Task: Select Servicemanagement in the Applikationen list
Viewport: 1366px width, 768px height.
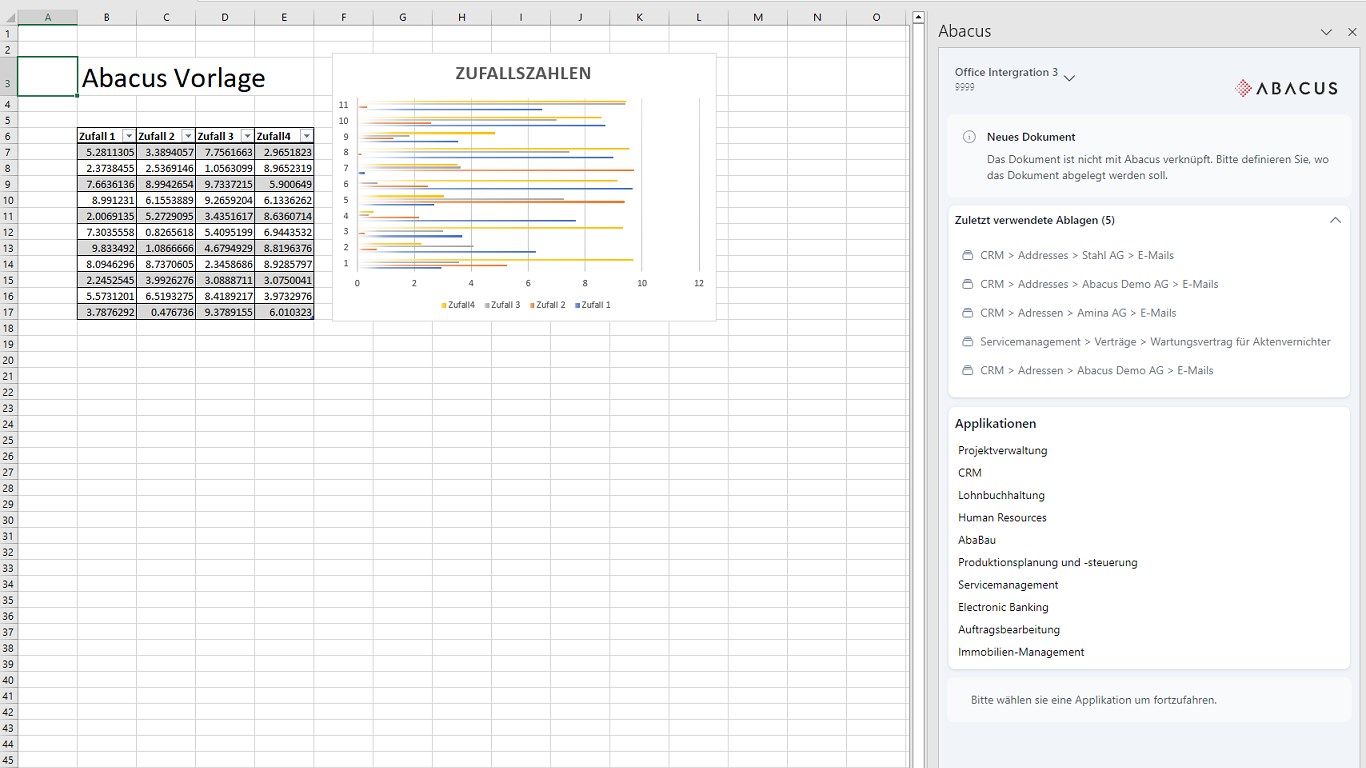Action: click(1008, 585)
